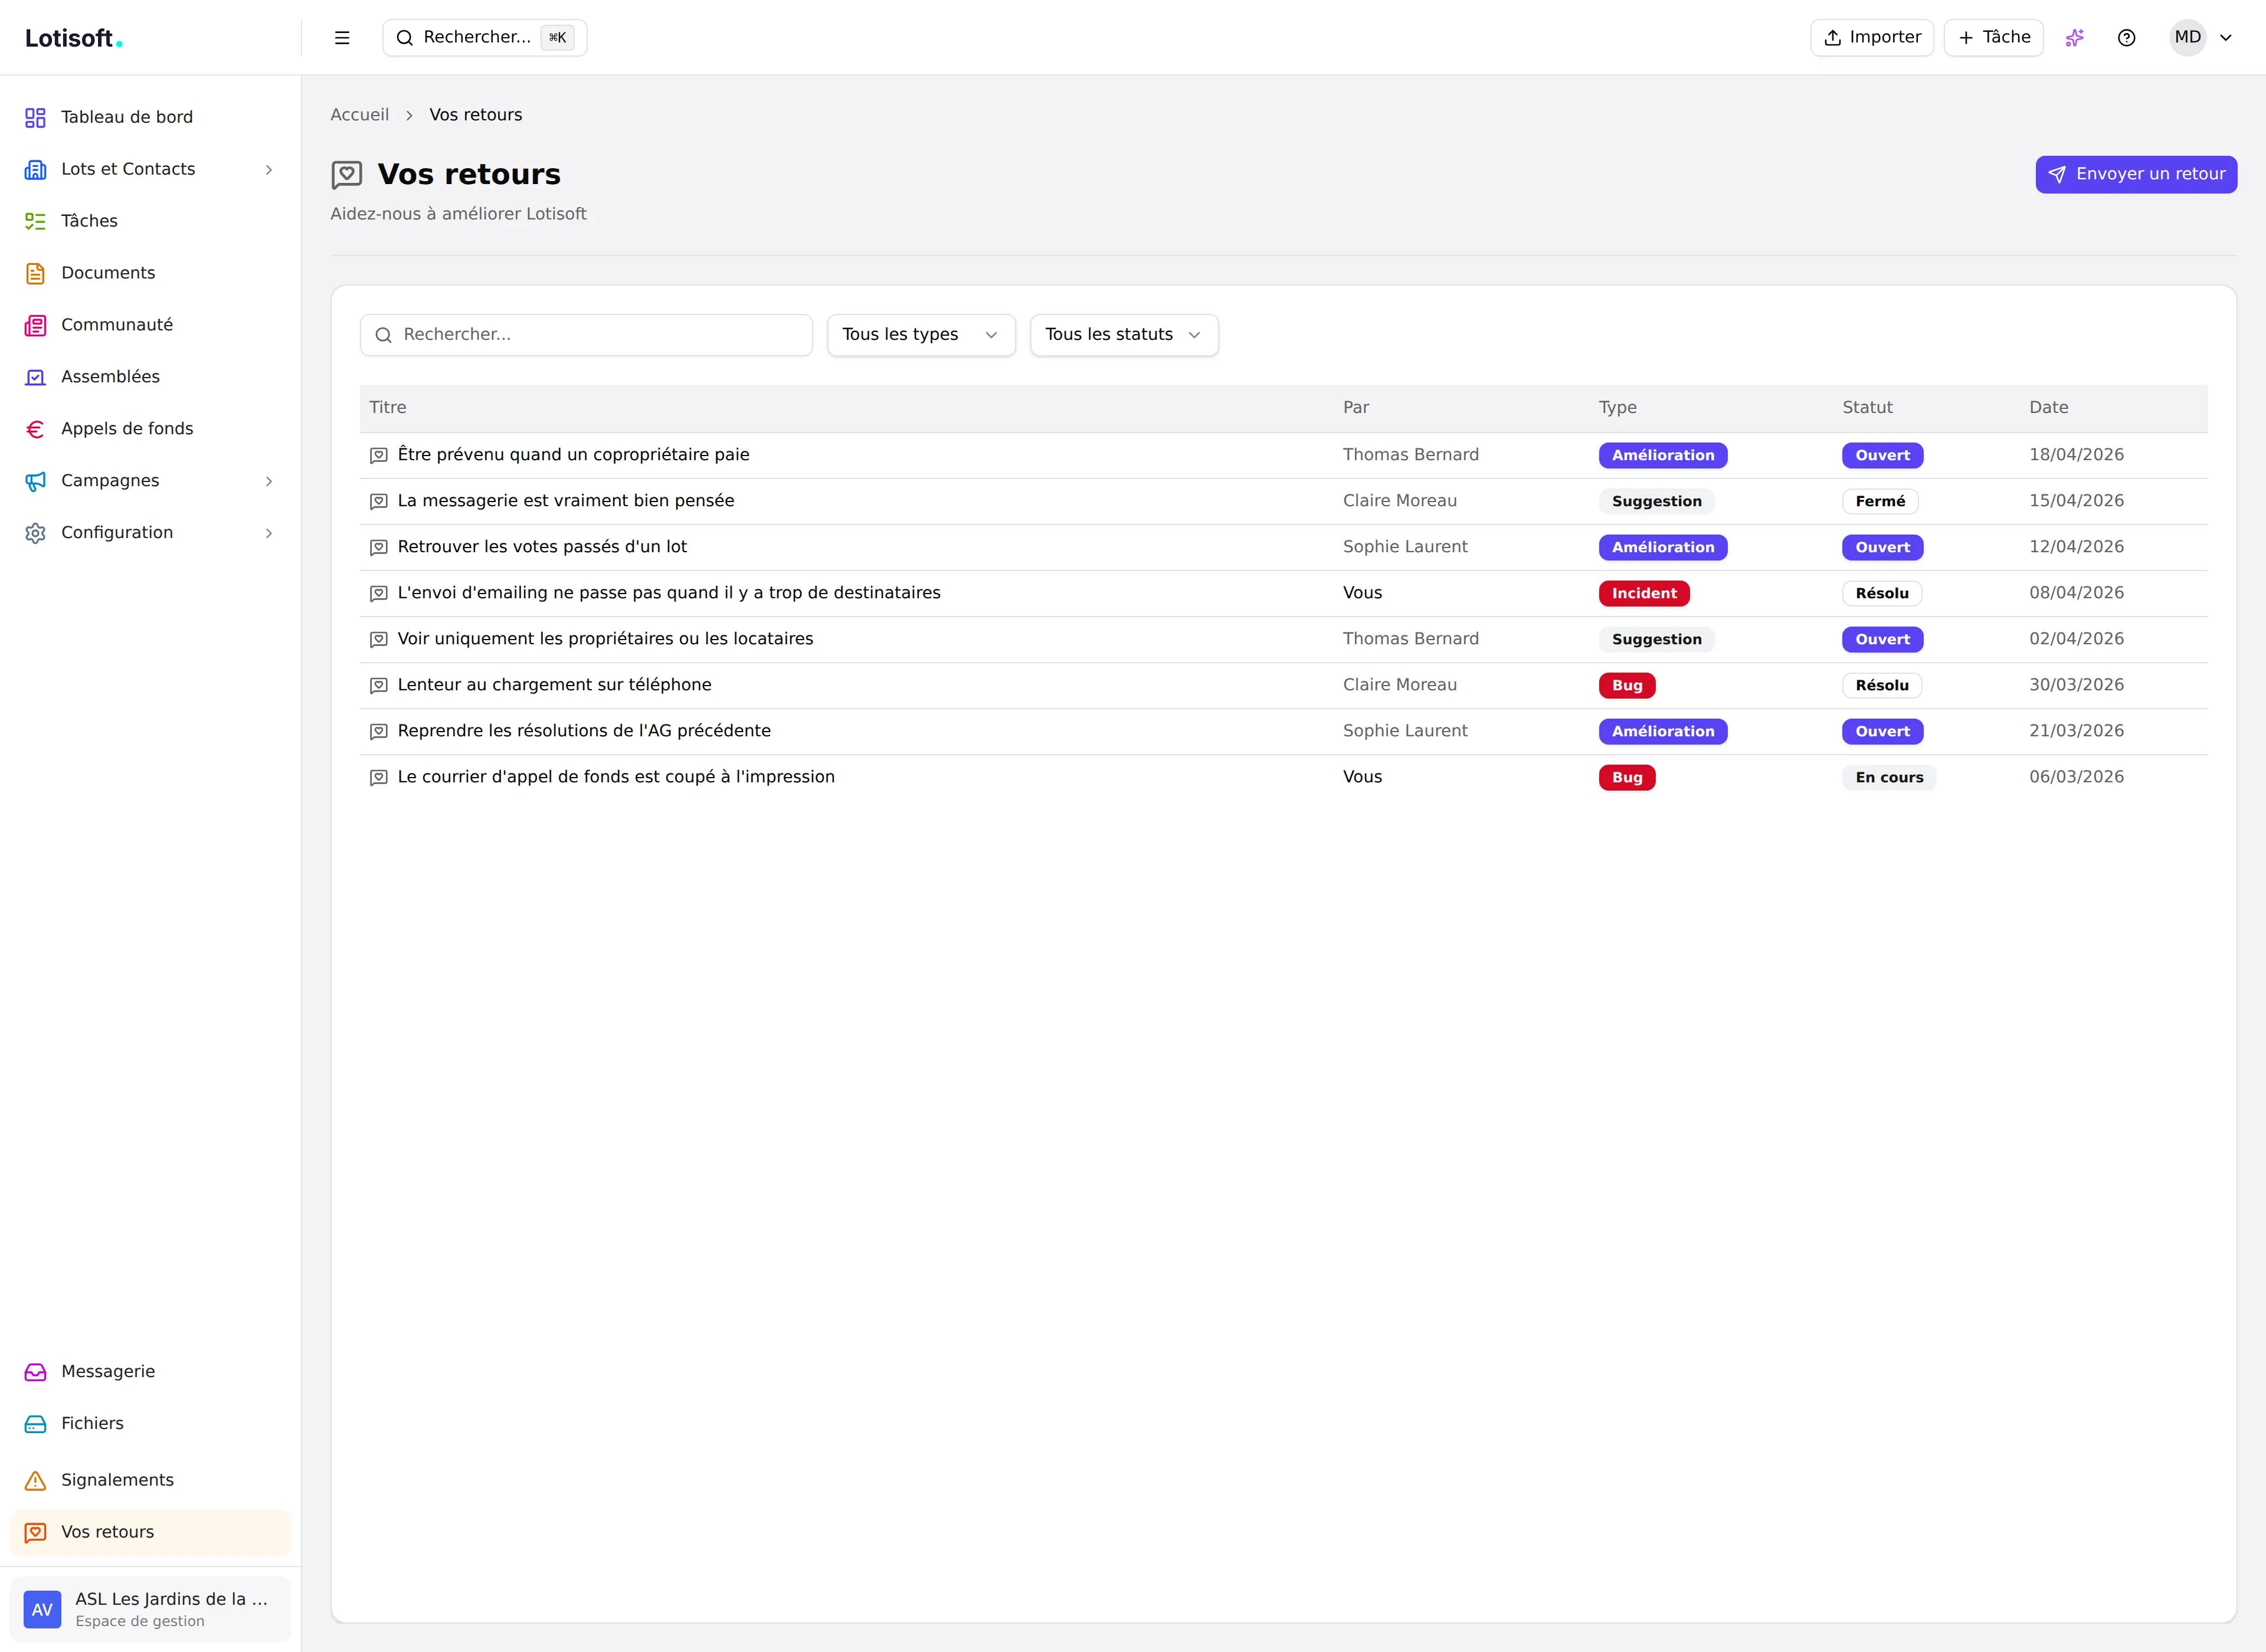The width and height of the screenshot is (2266, 1652).
Task: Open 'Voir uniquement les propriétaires ou les locataires'
Action: [605, 639]
